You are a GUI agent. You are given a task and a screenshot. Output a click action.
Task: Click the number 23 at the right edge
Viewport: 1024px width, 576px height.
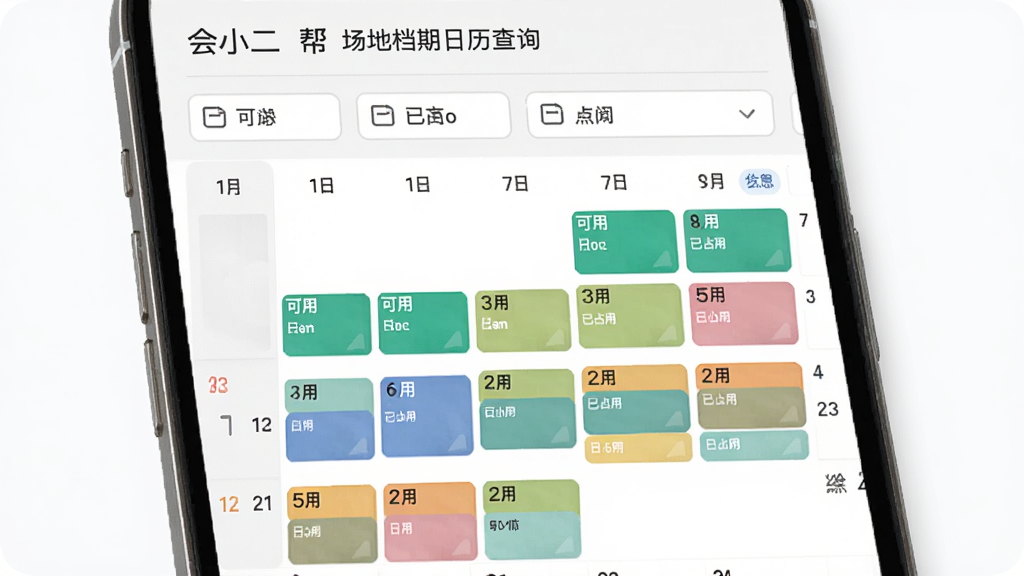[x=827, y=409]
